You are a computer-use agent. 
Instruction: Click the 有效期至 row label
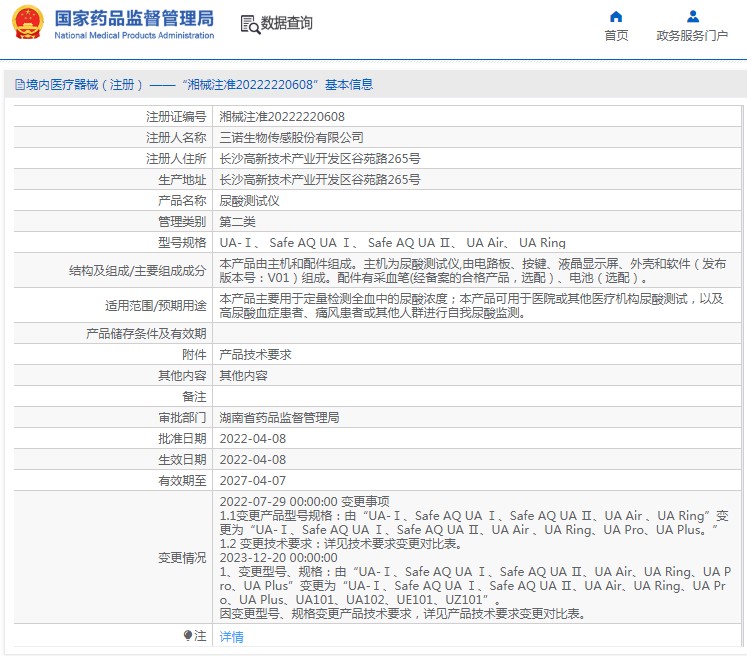click(x=182, y=481)
